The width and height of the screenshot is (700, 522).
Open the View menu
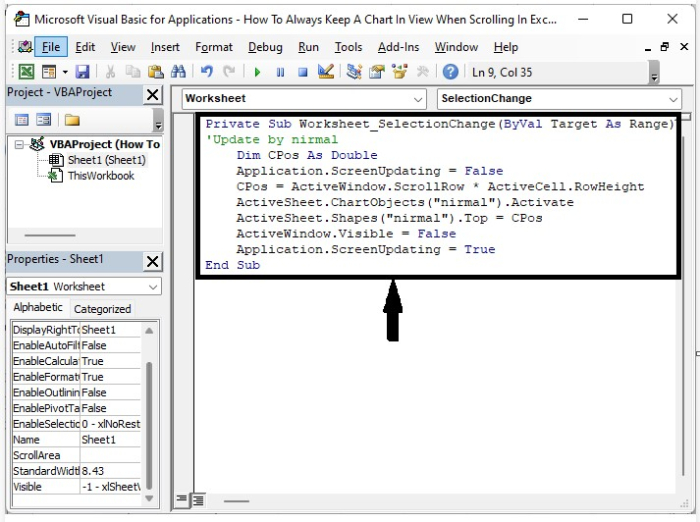point(123,47)
